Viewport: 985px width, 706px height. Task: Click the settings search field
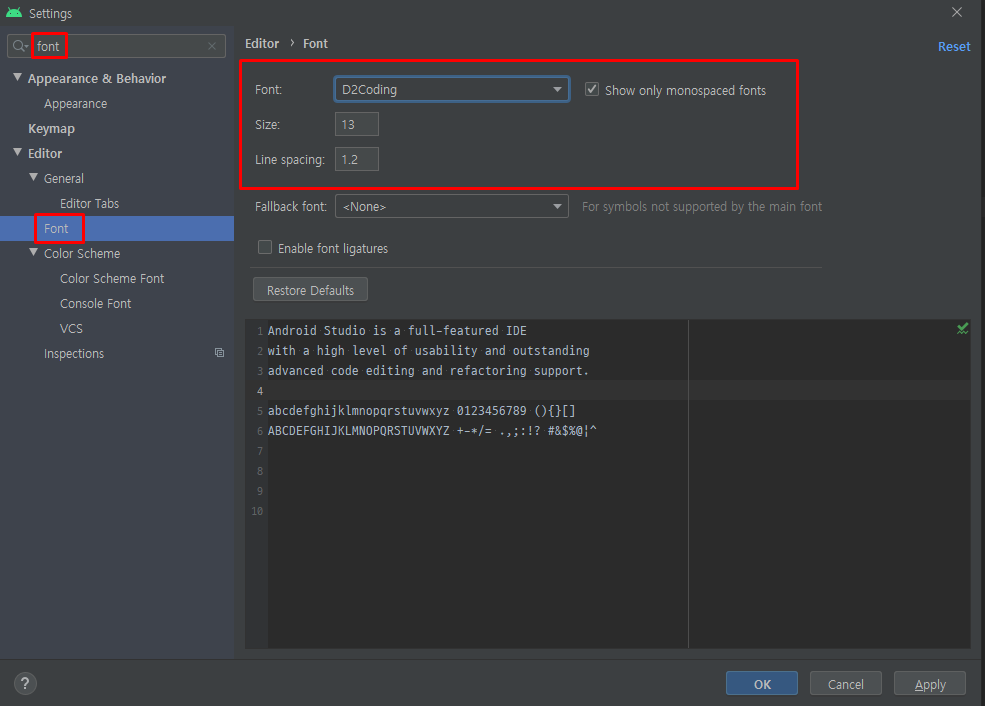(116, 46)
